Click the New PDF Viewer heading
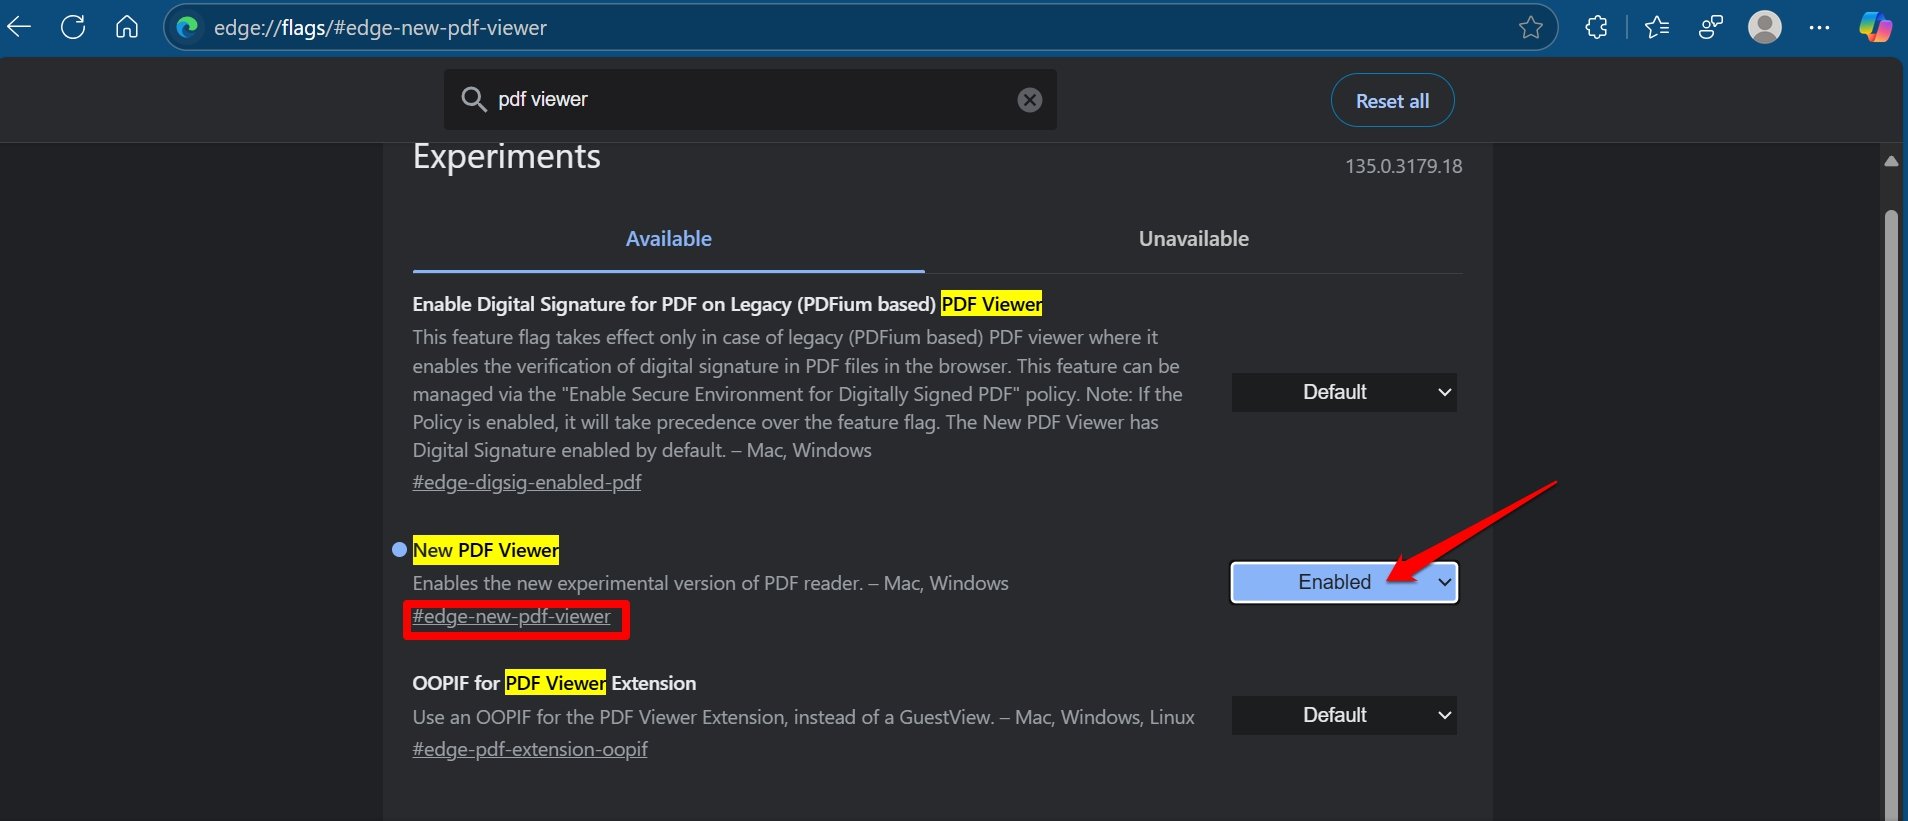Image resolution: width=1908 pixels, height=821 pixels. point(486,550)
